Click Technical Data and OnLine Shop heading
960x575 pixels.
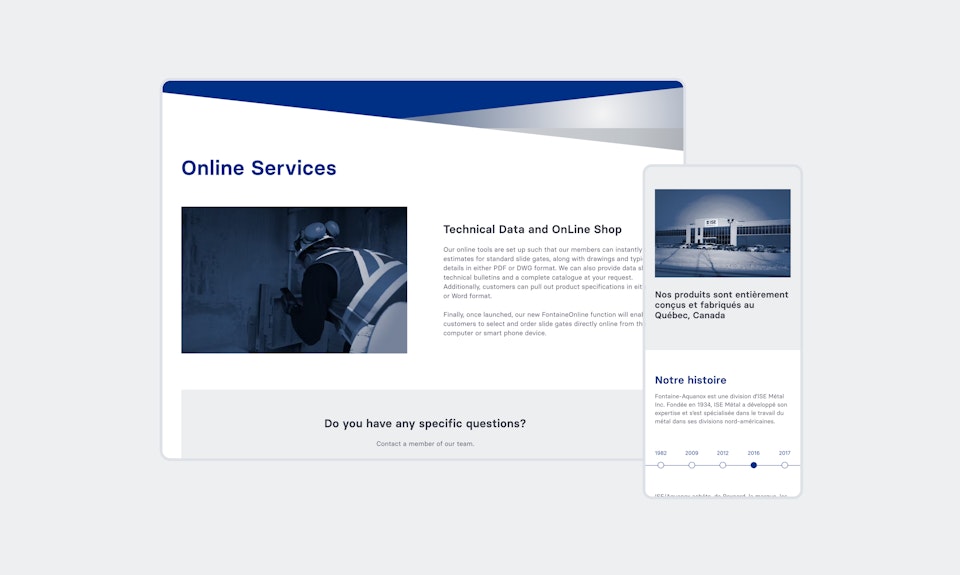532,230
